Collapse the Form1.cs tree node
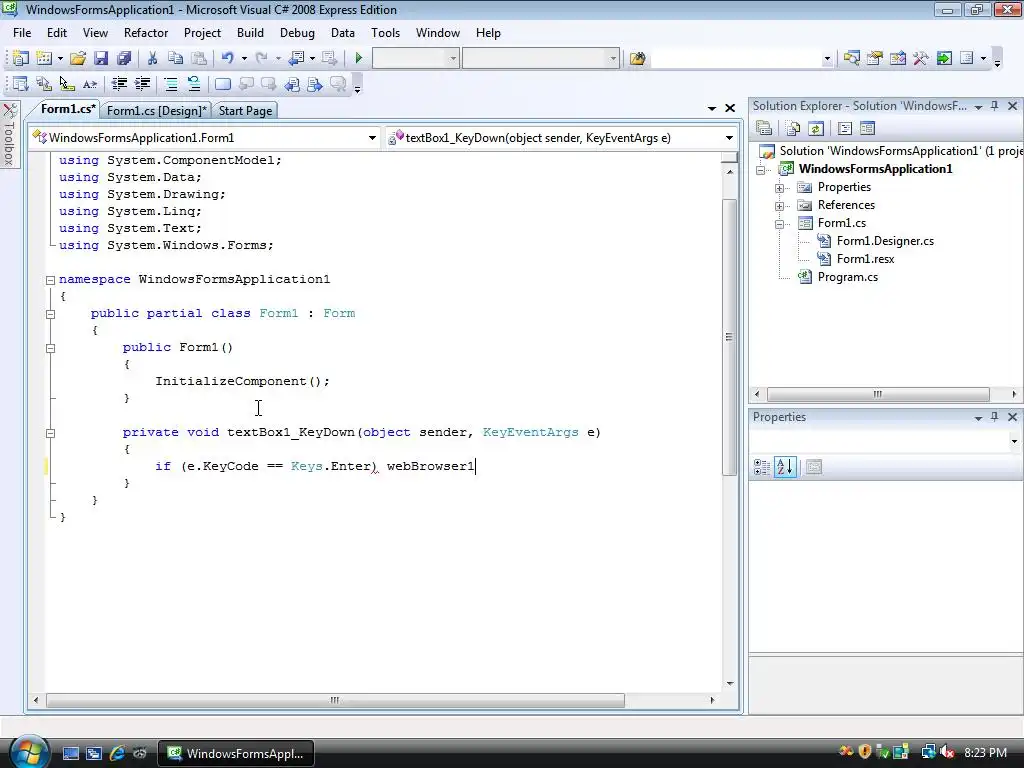 coord(779,224)
